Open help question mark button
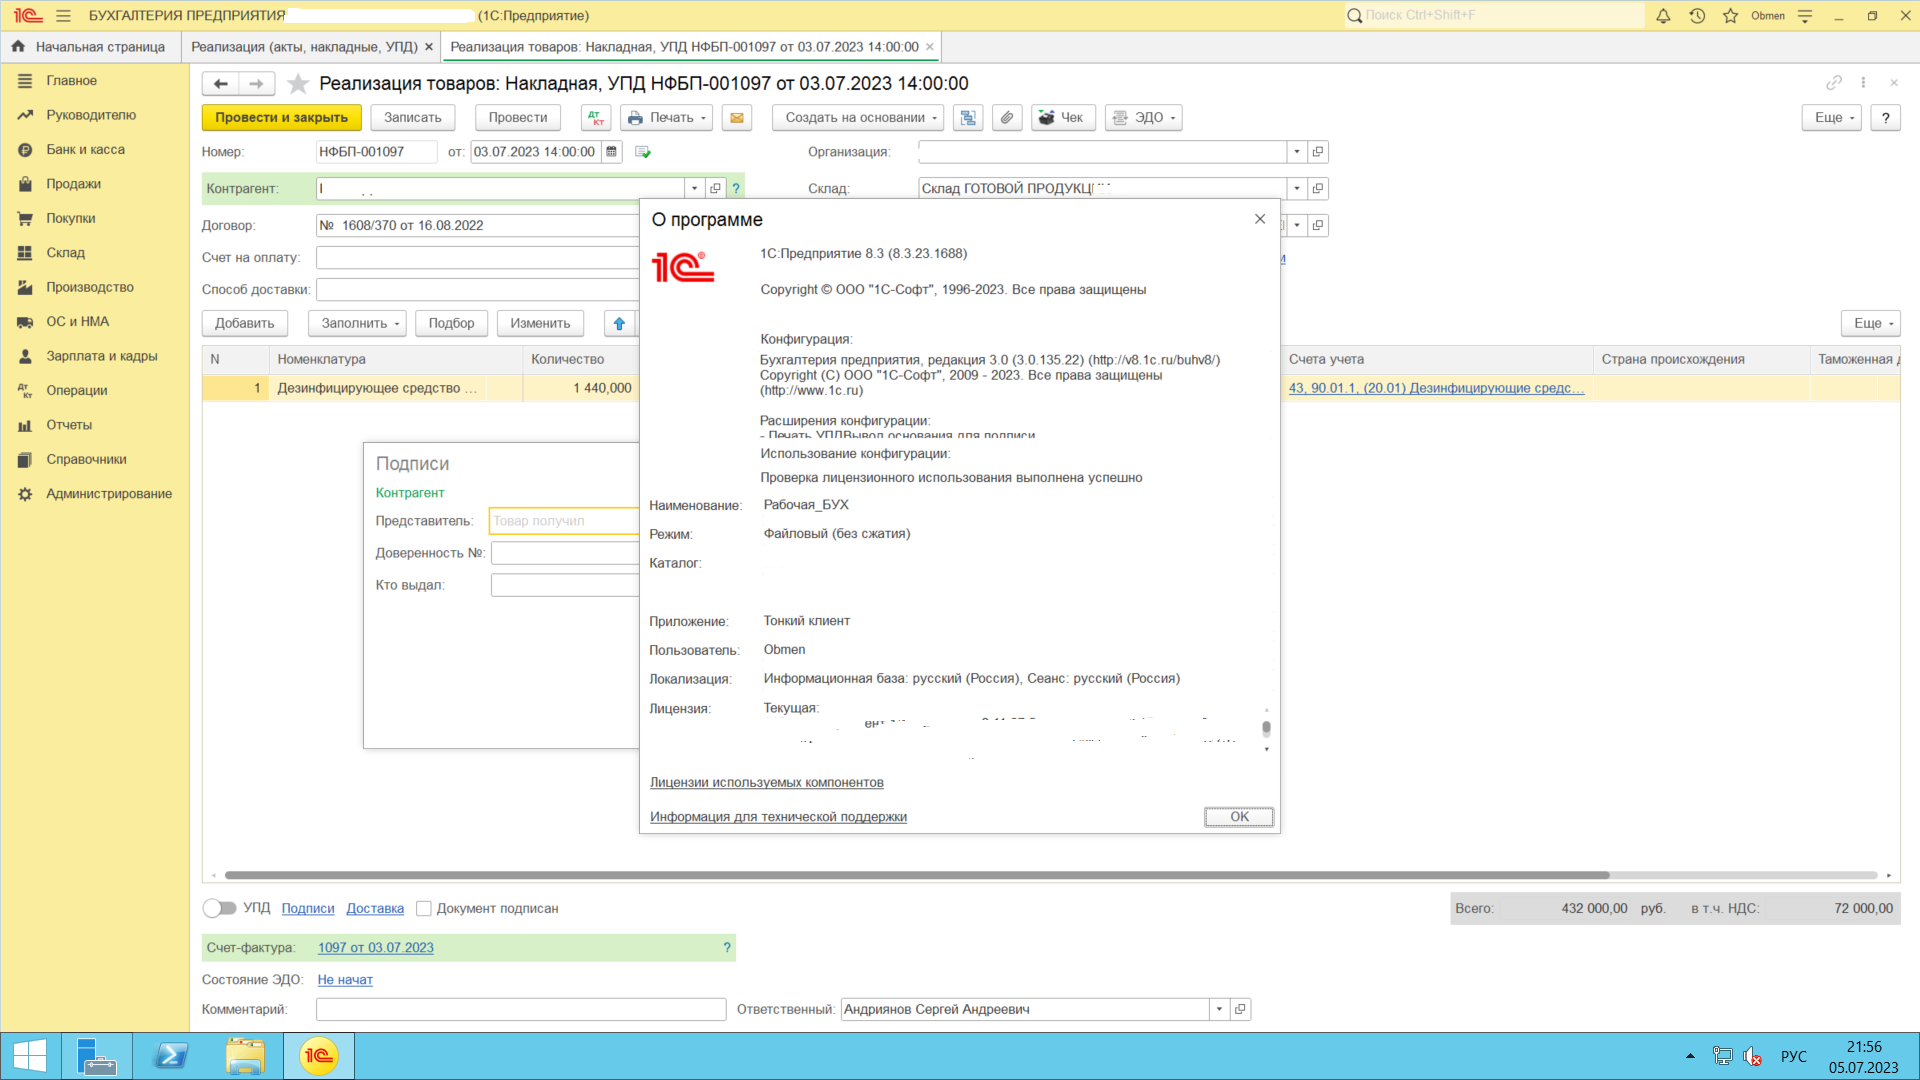This screenshot has width=1920, height=1080. [x=1885, y=118]
